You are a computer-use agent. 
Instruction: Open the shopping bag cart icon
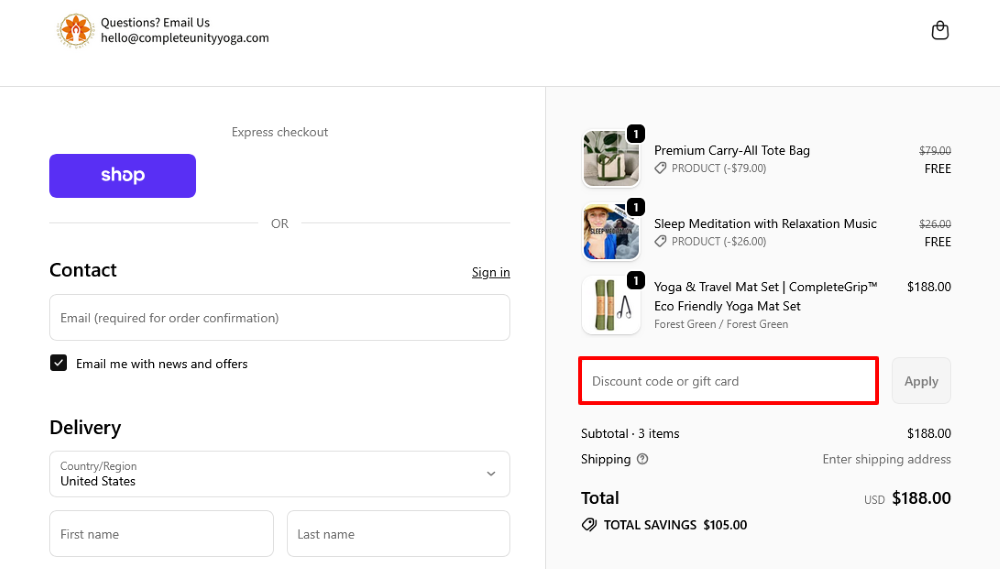(939, 30)
